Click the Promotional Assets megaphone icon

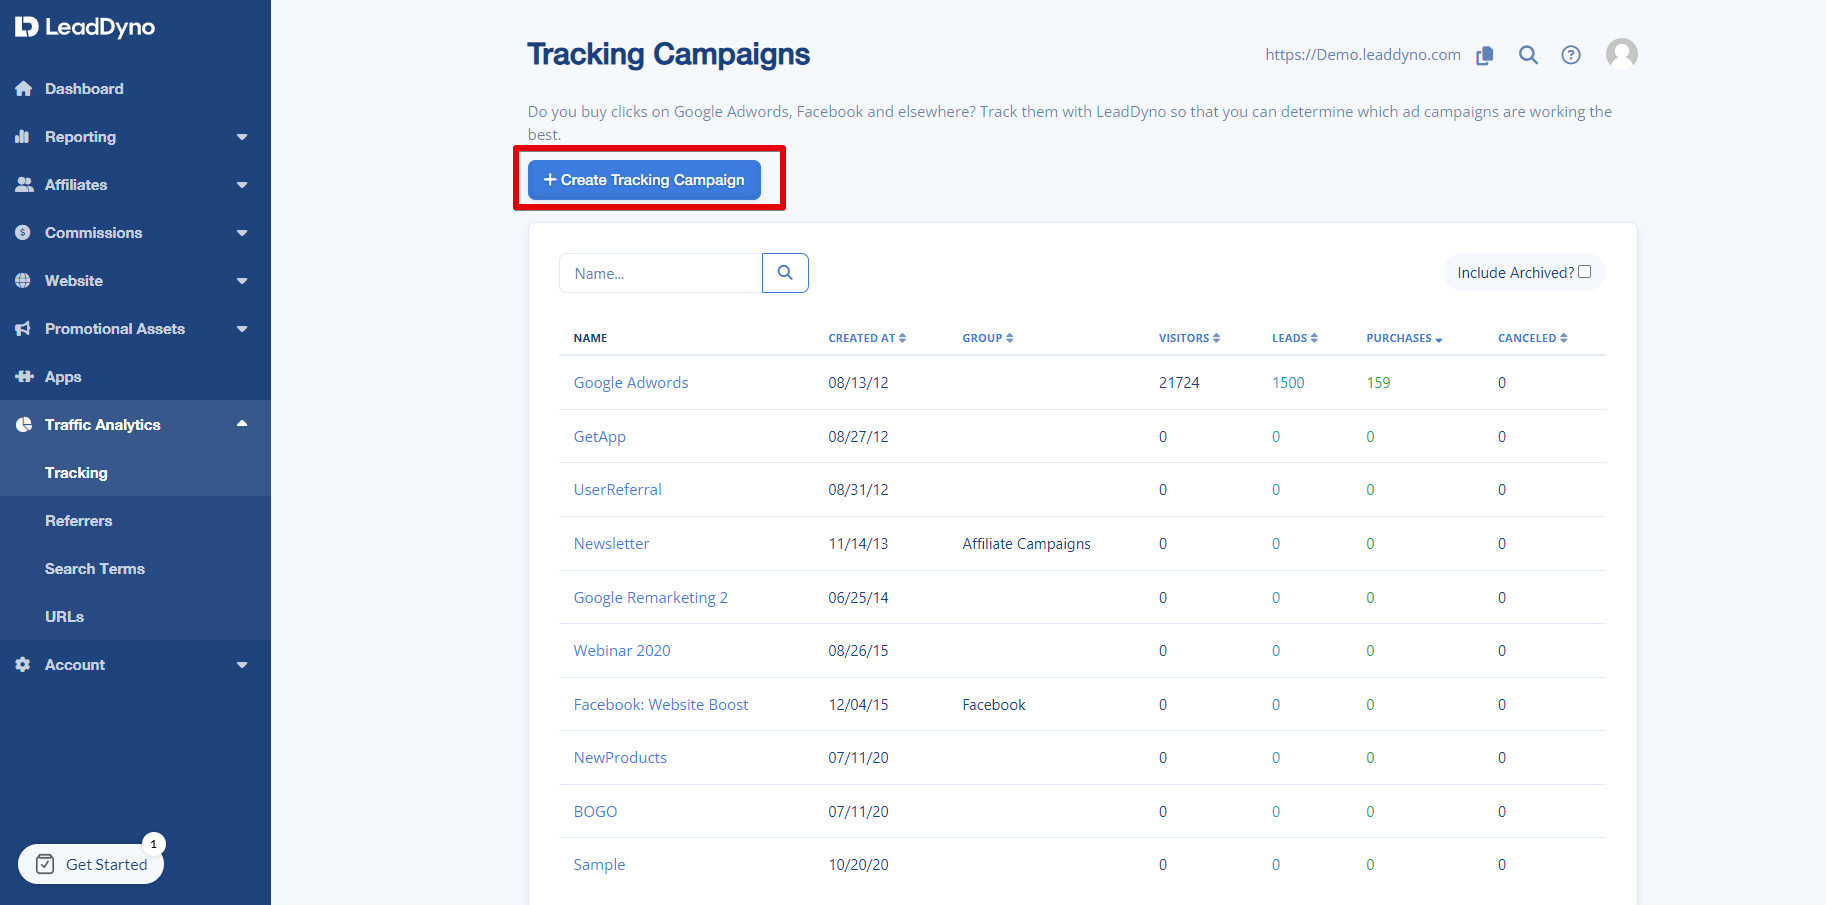(23, 329)
